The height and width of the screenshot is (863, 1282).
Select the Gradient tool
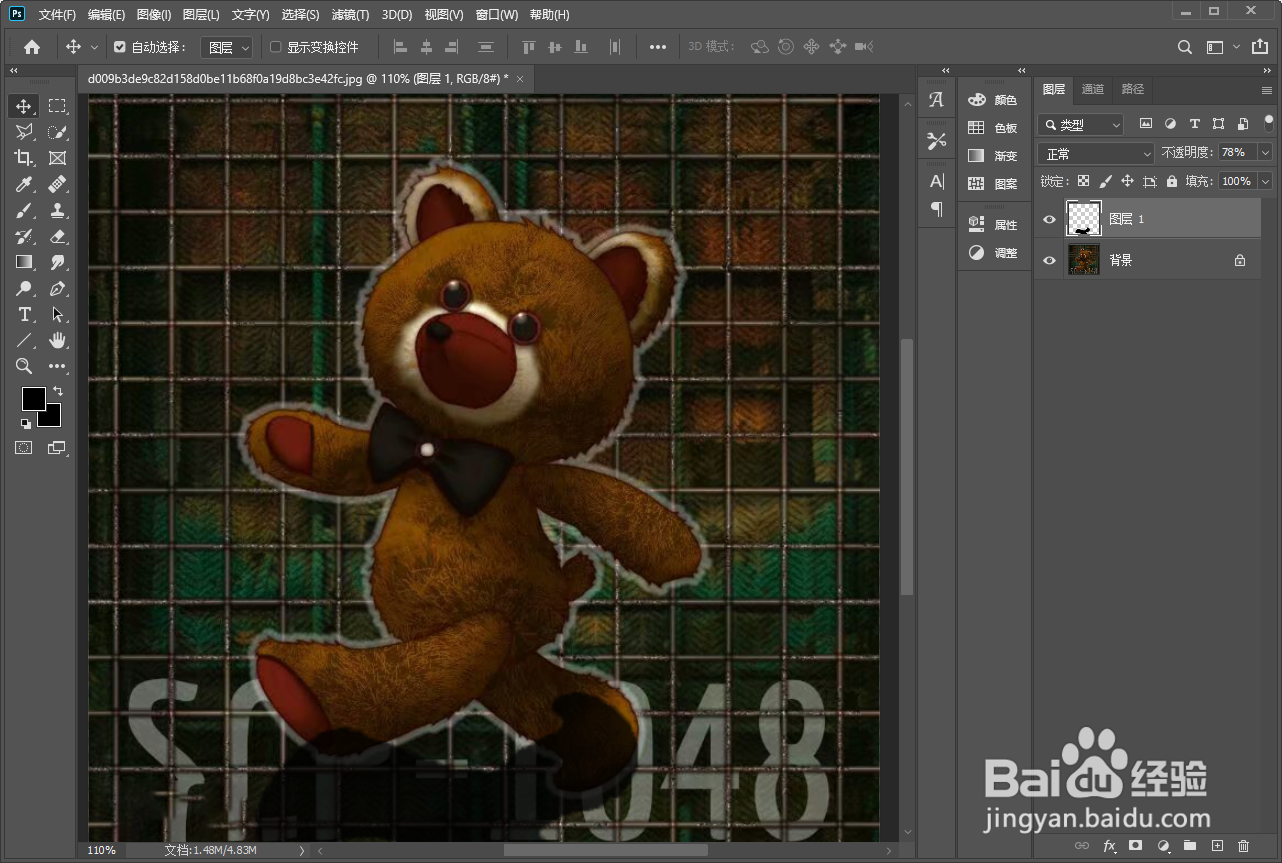24,262
